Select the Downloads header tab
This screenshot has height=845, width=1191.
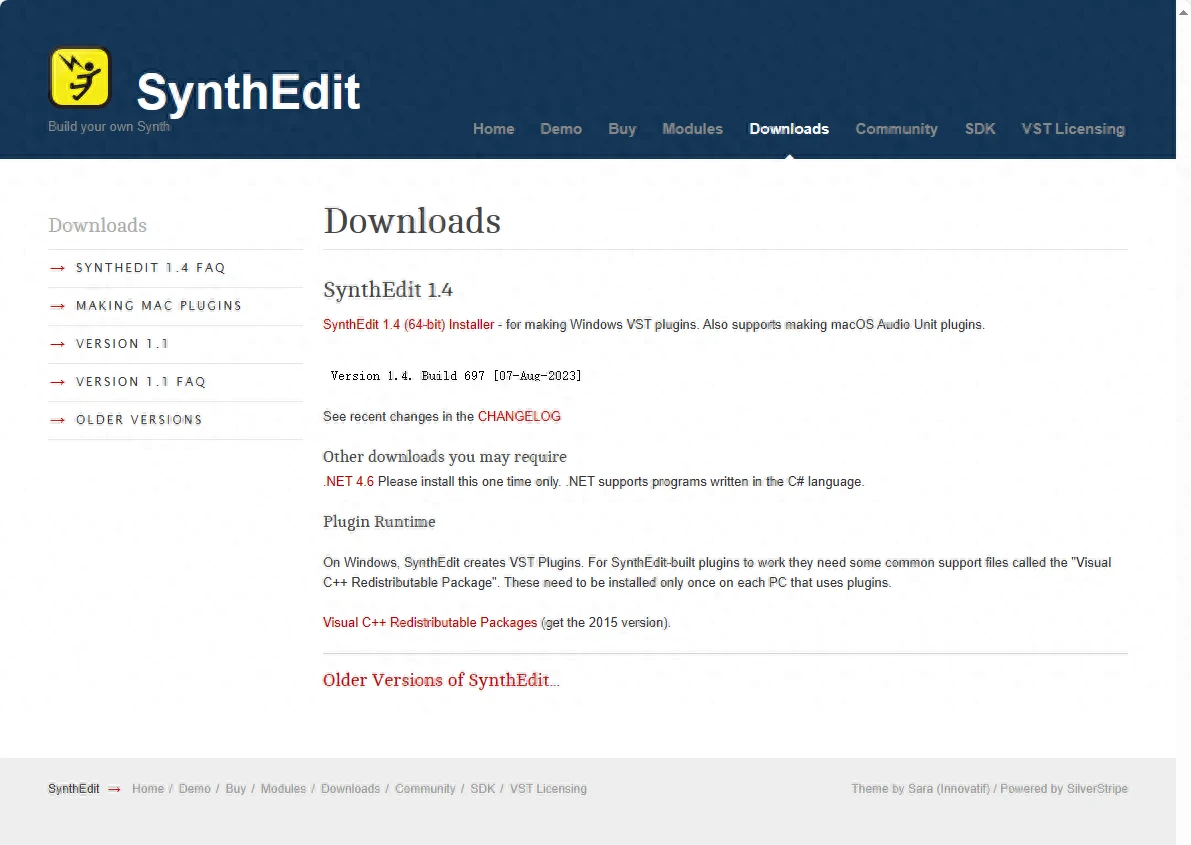pyautogui.click(x=789, y=129)
